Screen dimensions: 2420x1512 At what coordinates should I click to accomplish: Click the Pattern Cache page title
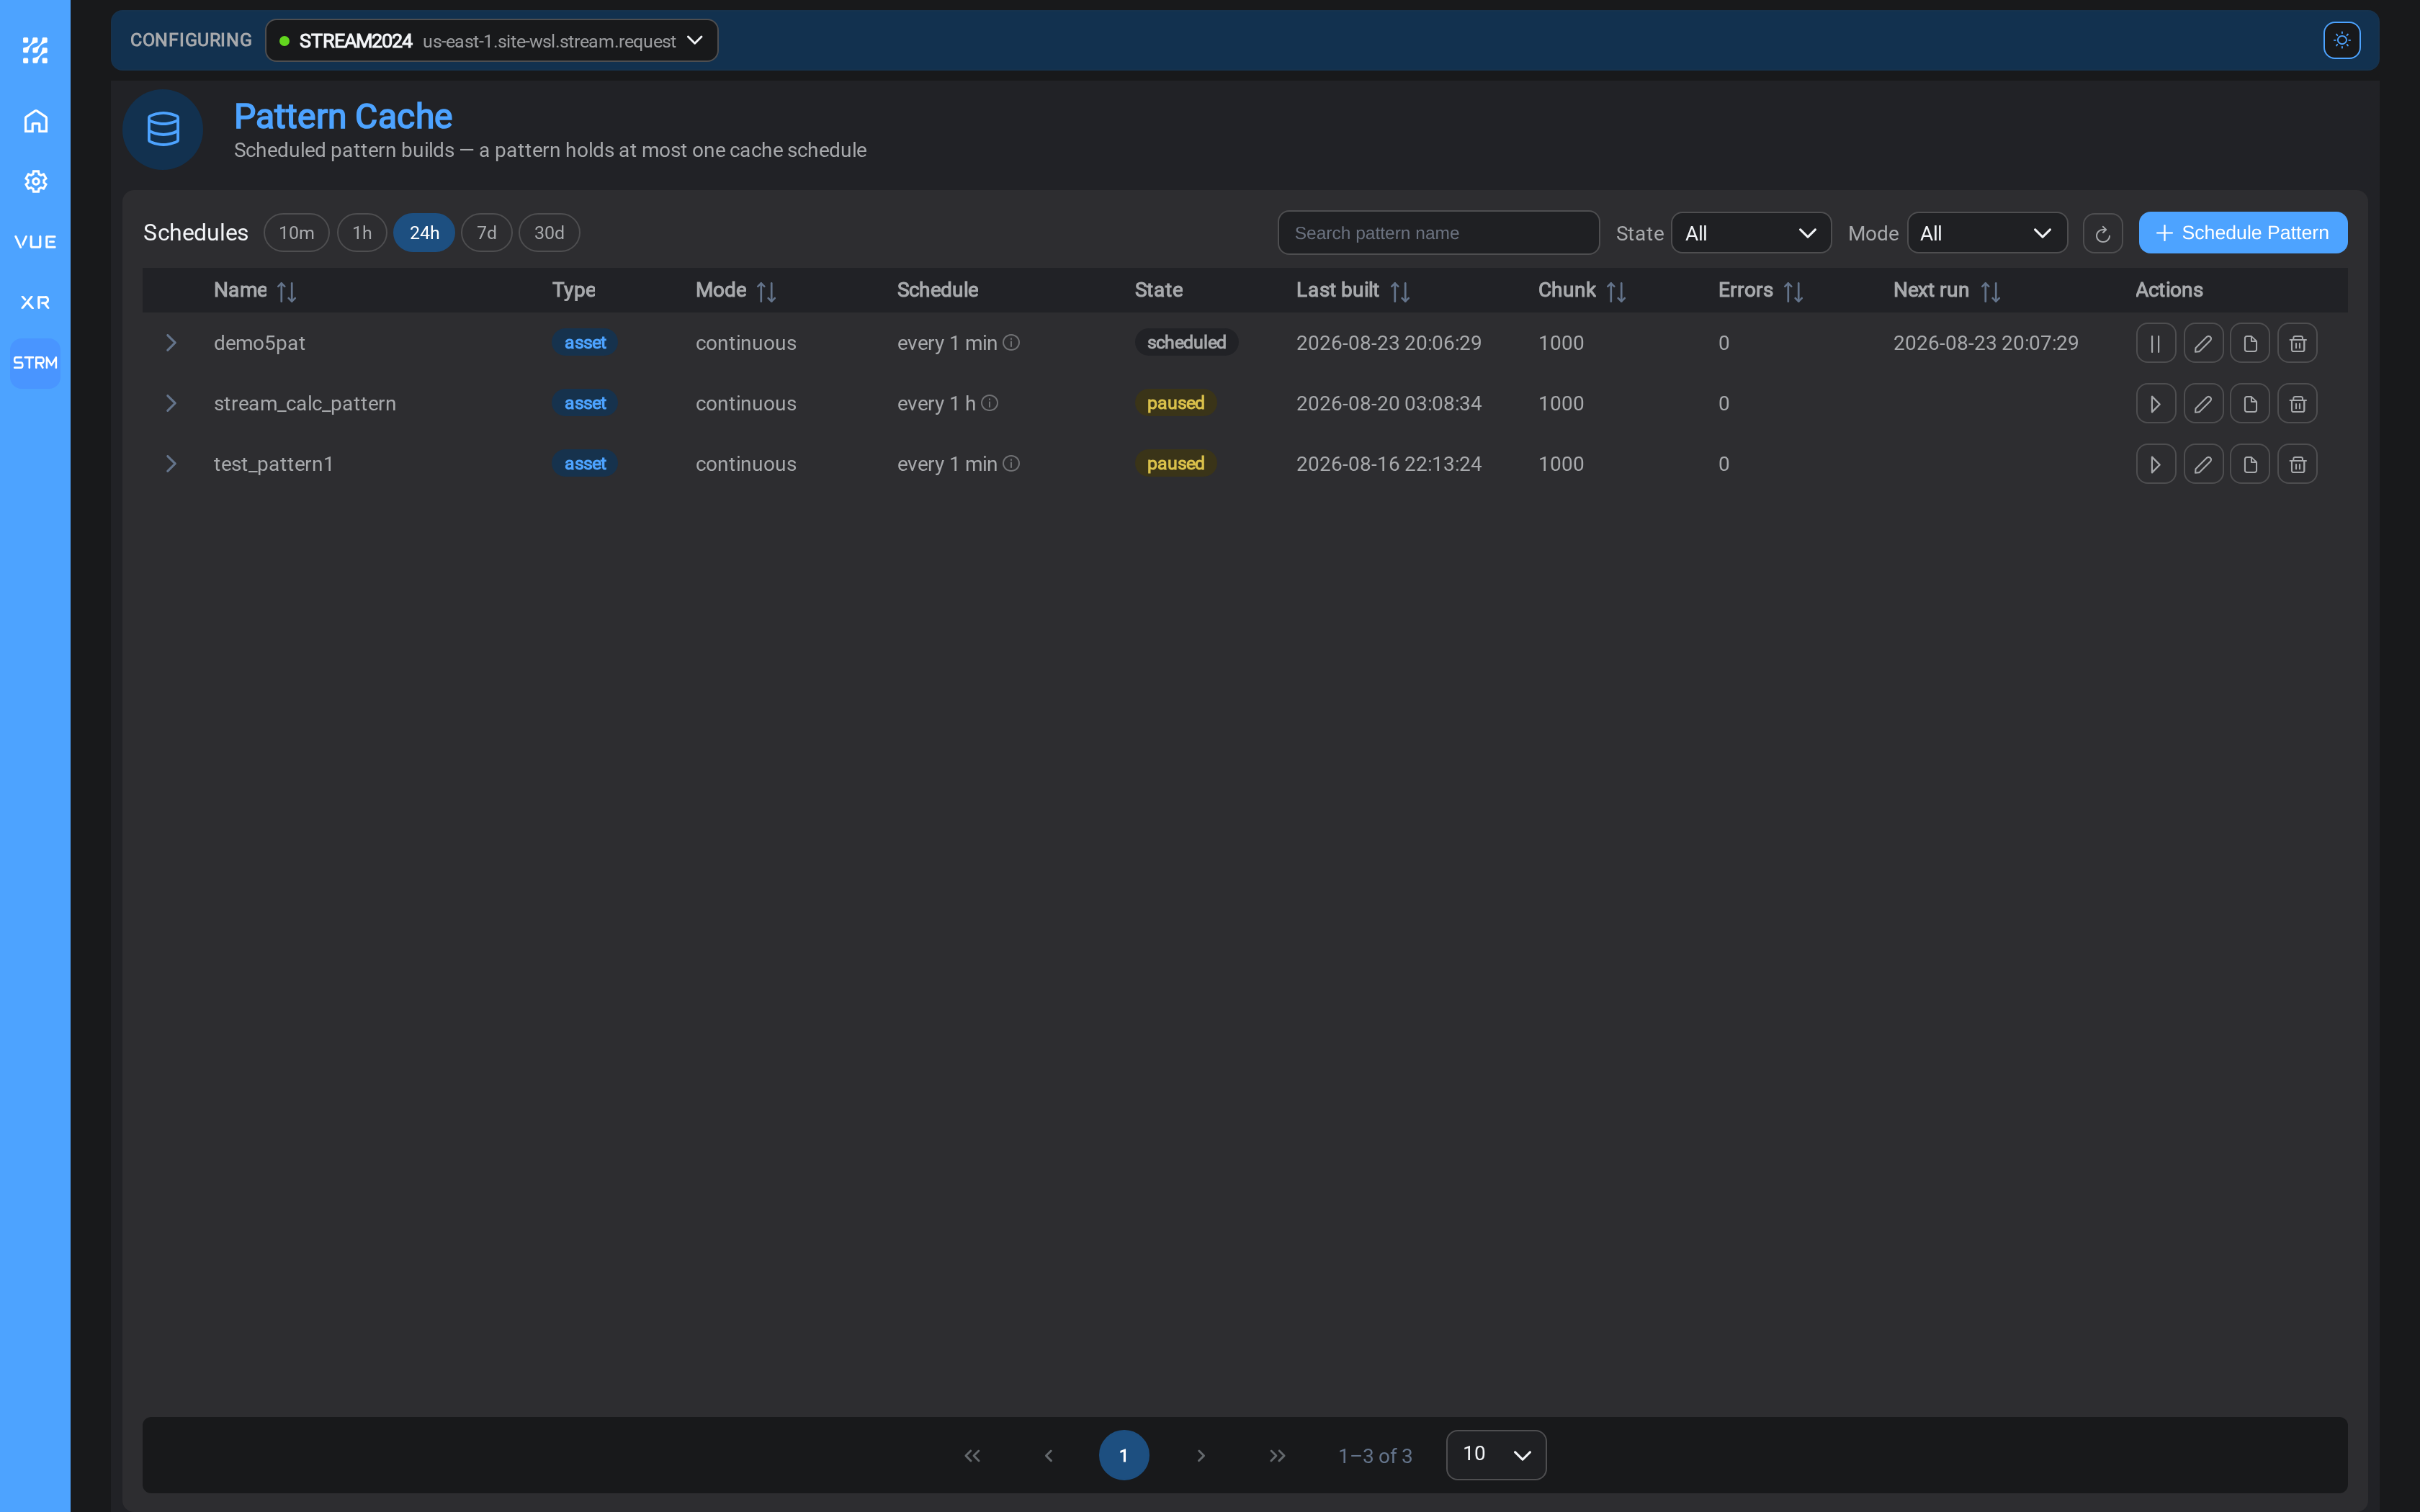tap(343, 117)
